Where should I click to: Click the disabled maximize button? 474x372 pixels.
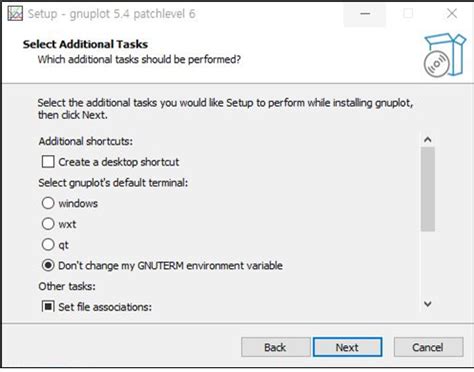(408, 14)
